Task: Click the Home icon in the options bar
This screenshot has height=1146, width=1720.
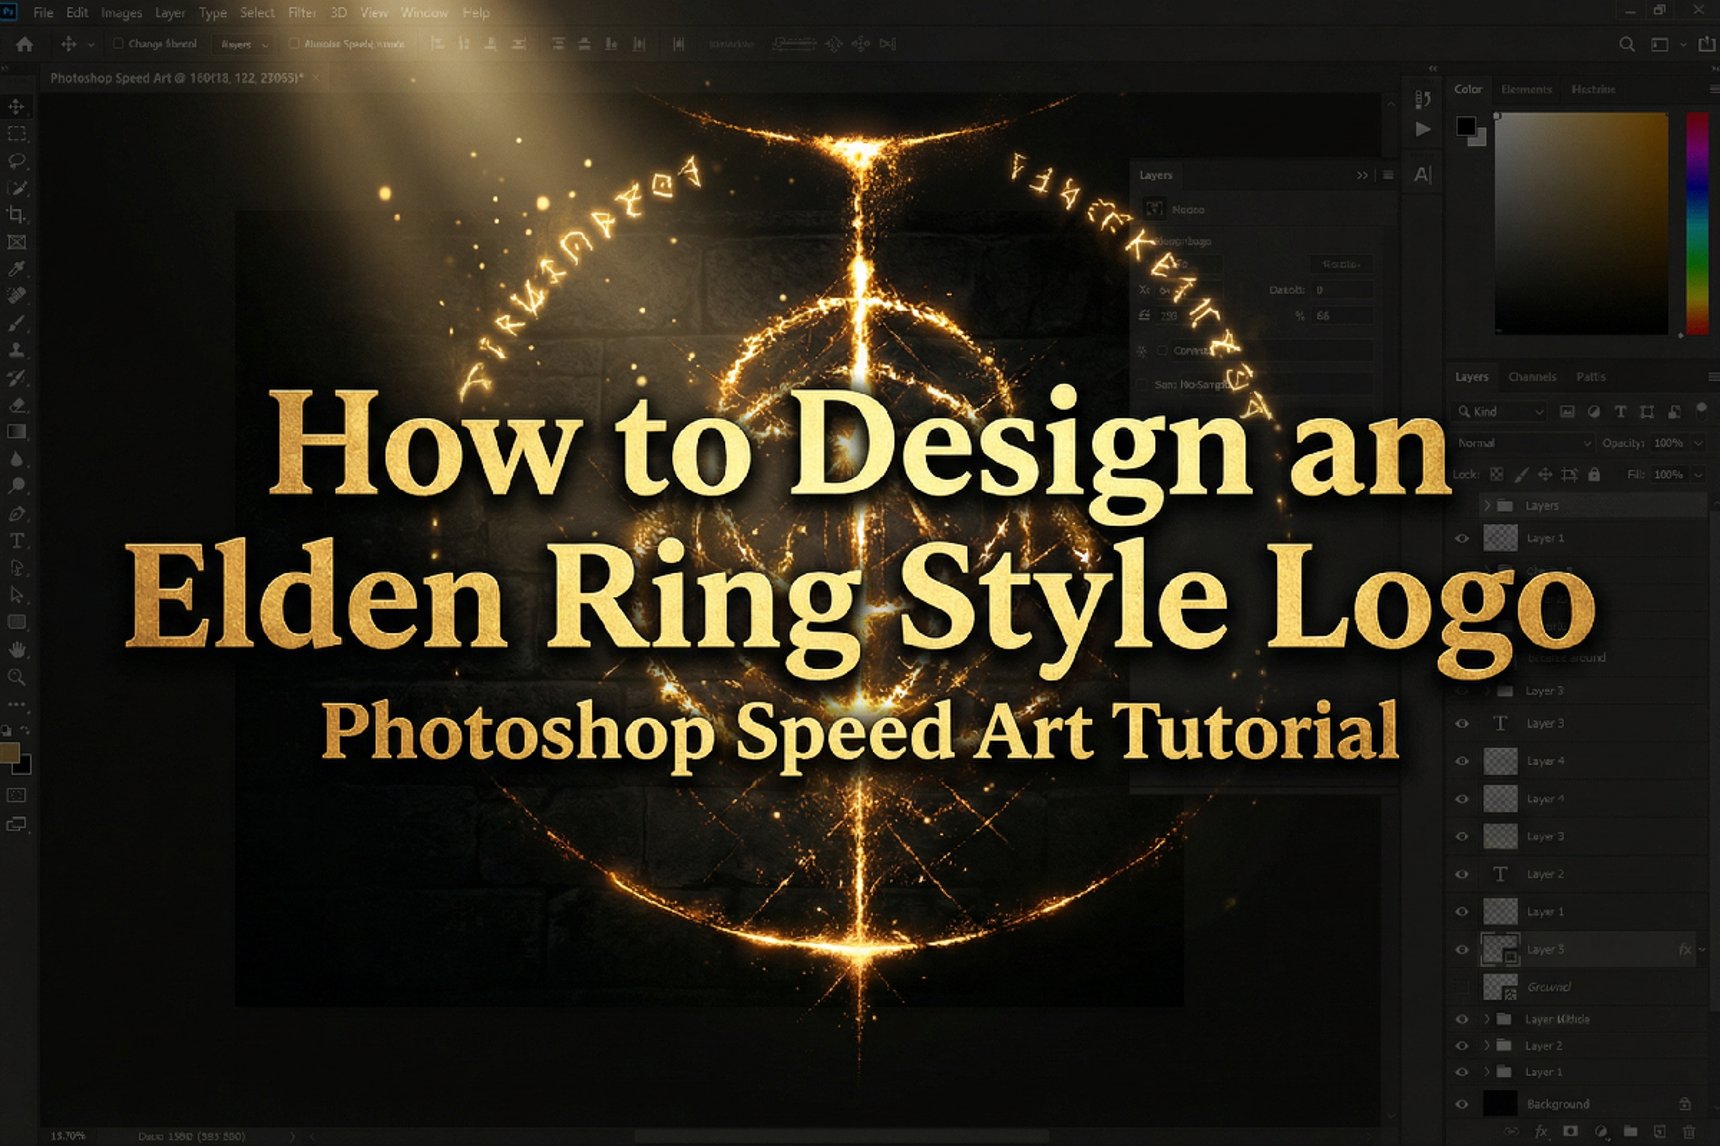Action: coord(25,44)
